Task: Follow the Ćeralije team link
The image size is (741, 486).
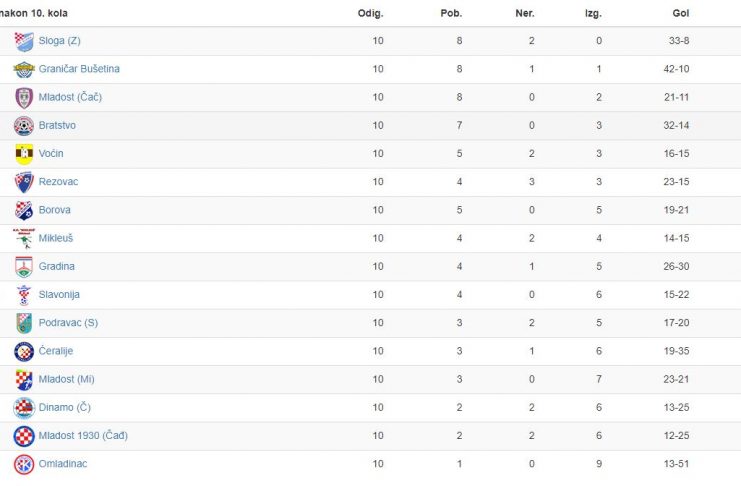Action: 56,351
